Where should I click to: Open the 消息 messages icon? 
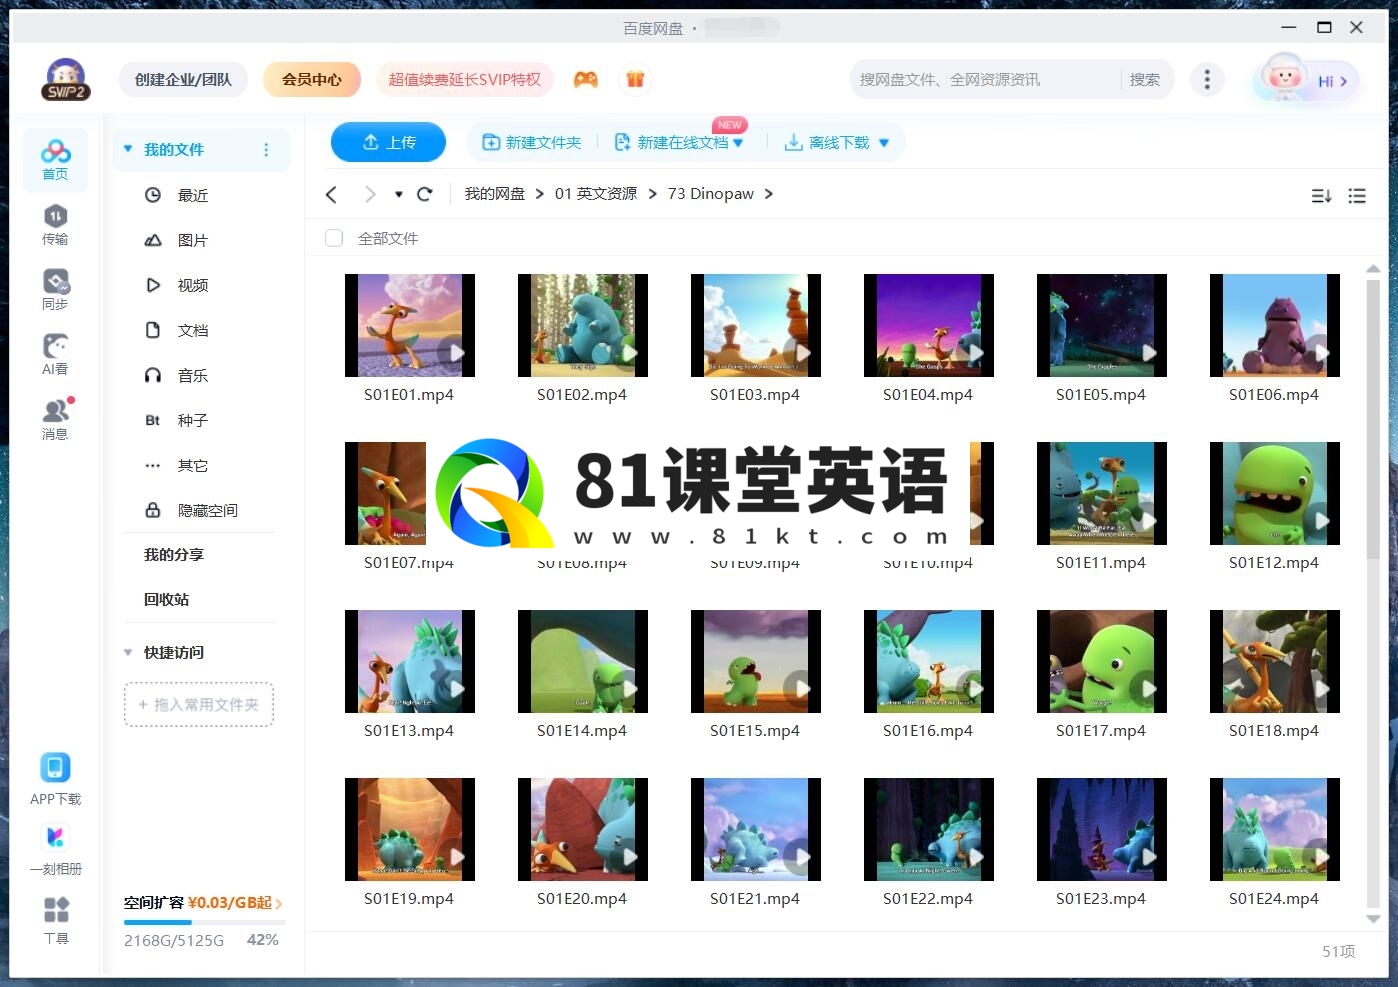[x=55, y=420]
